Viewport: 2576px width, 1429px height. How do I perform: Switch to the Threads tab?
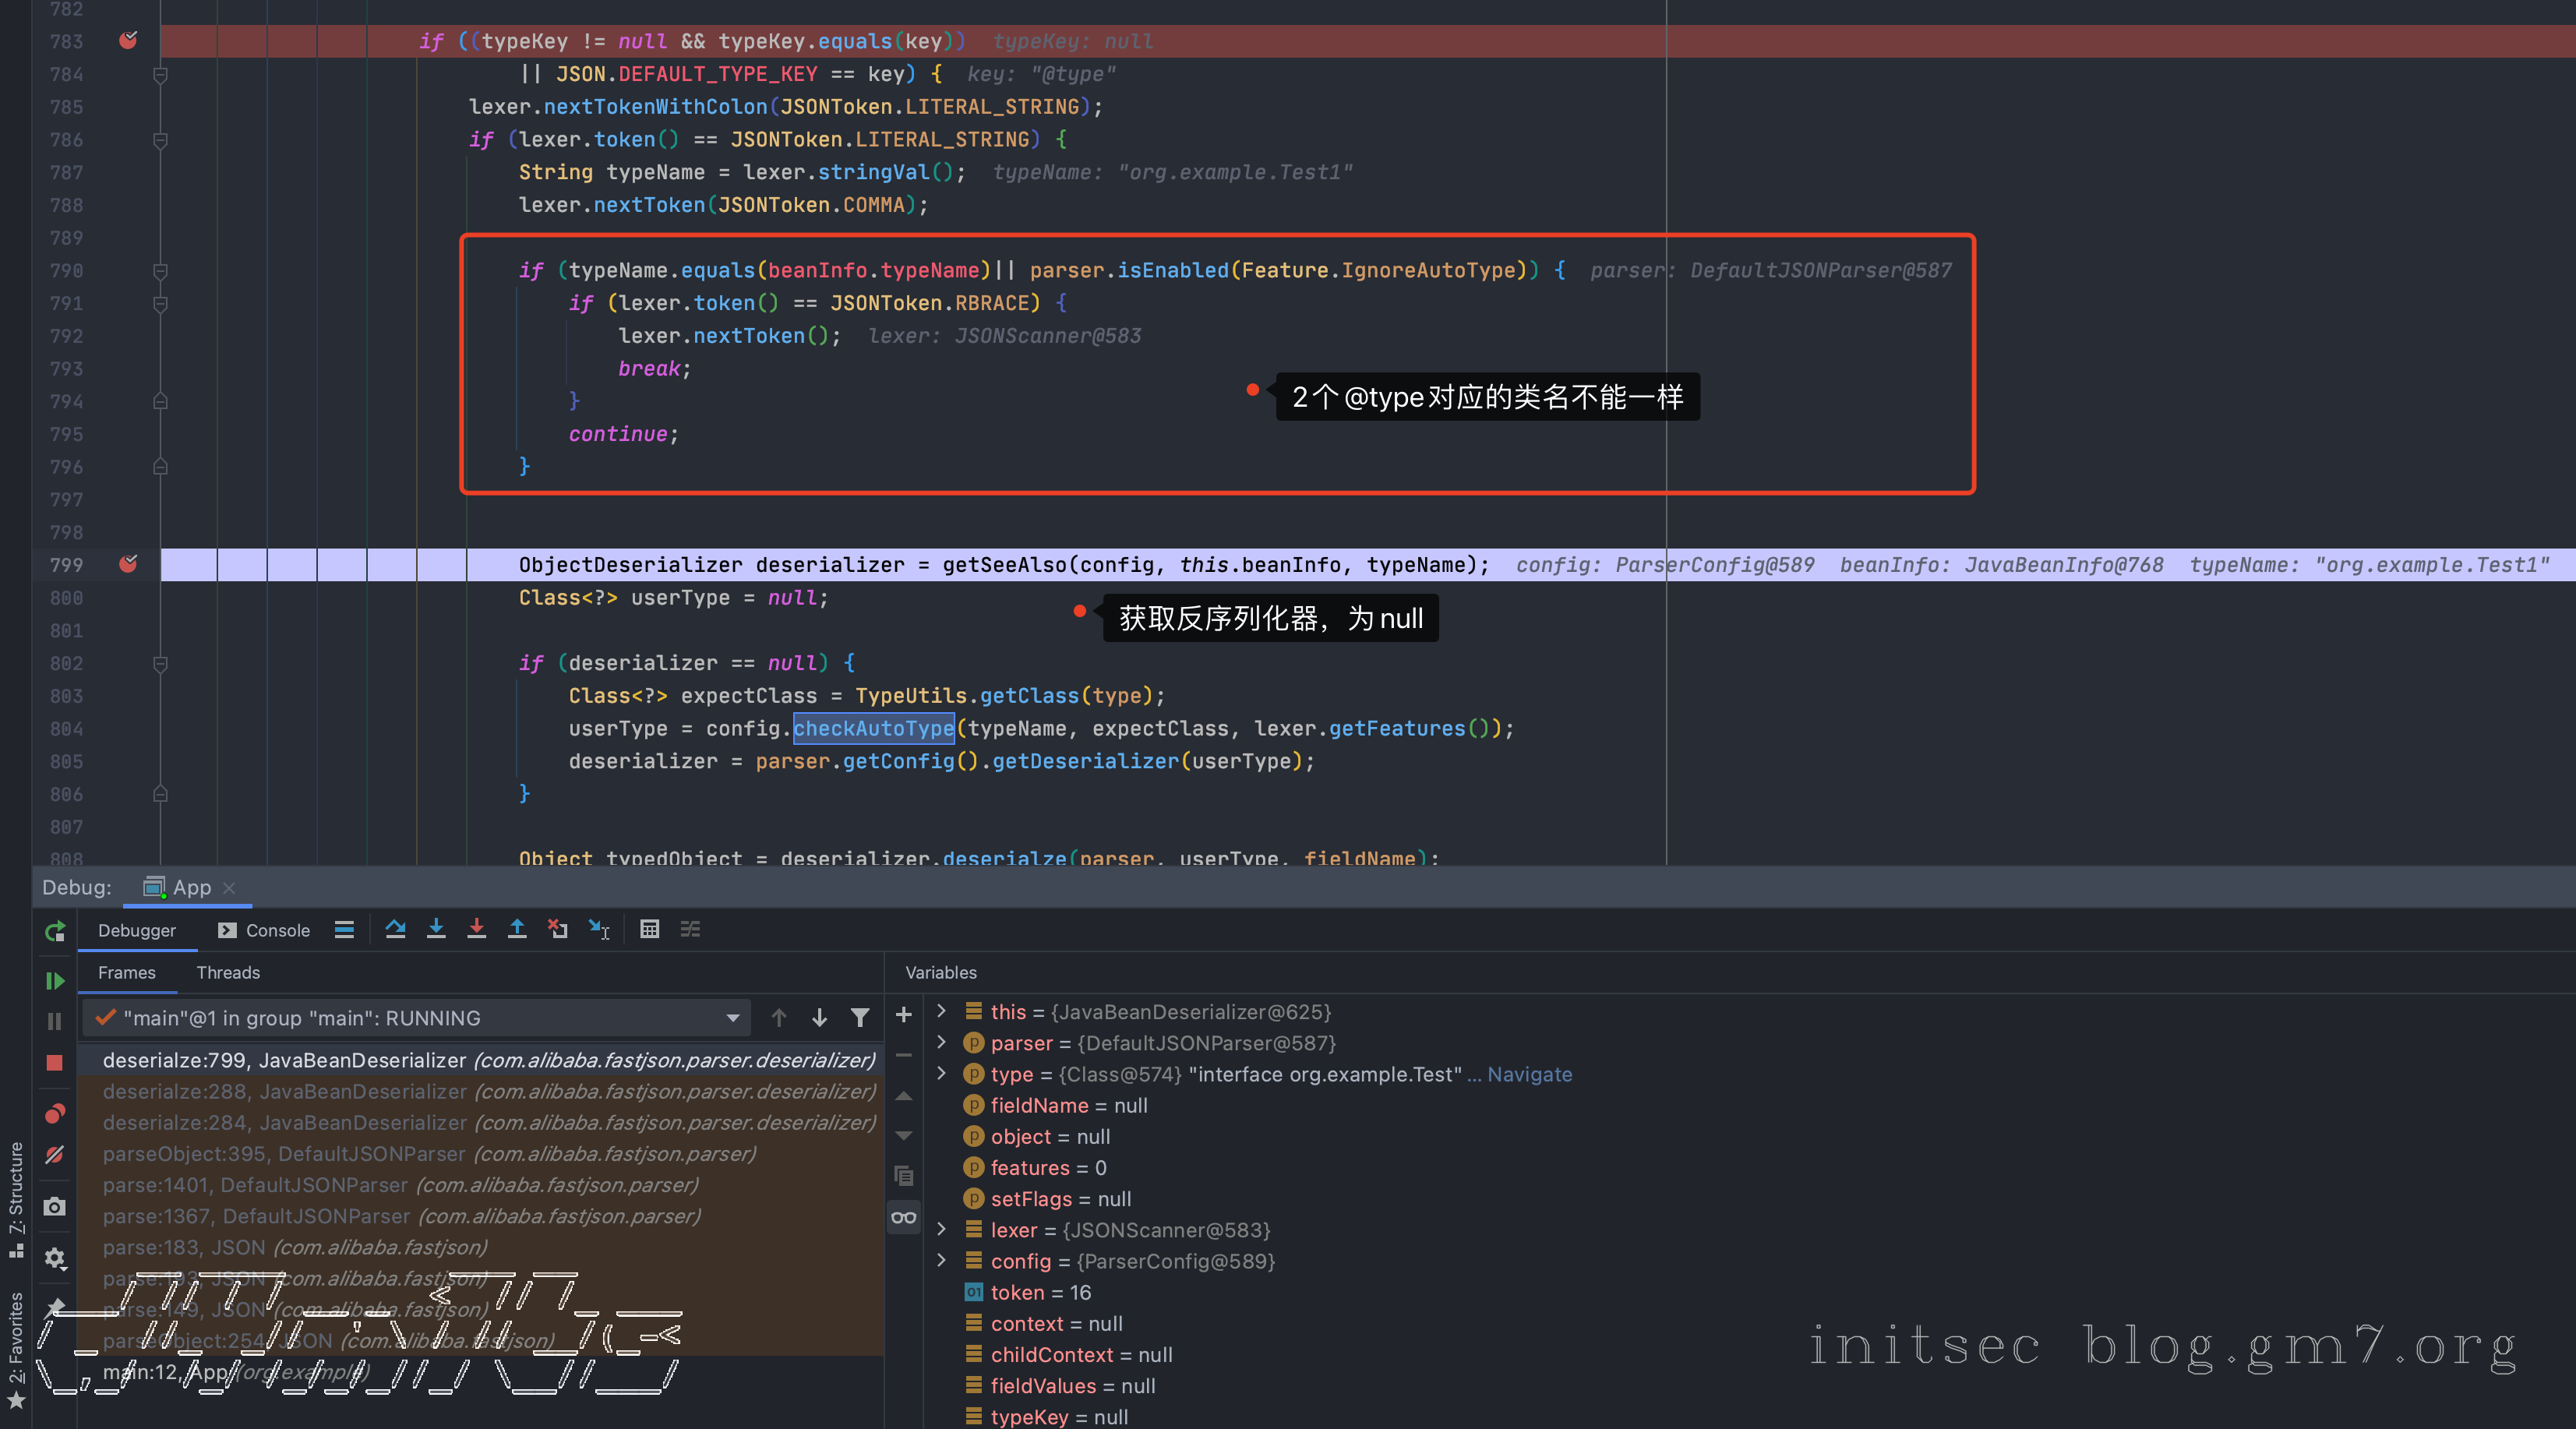[x=228, y=972]
